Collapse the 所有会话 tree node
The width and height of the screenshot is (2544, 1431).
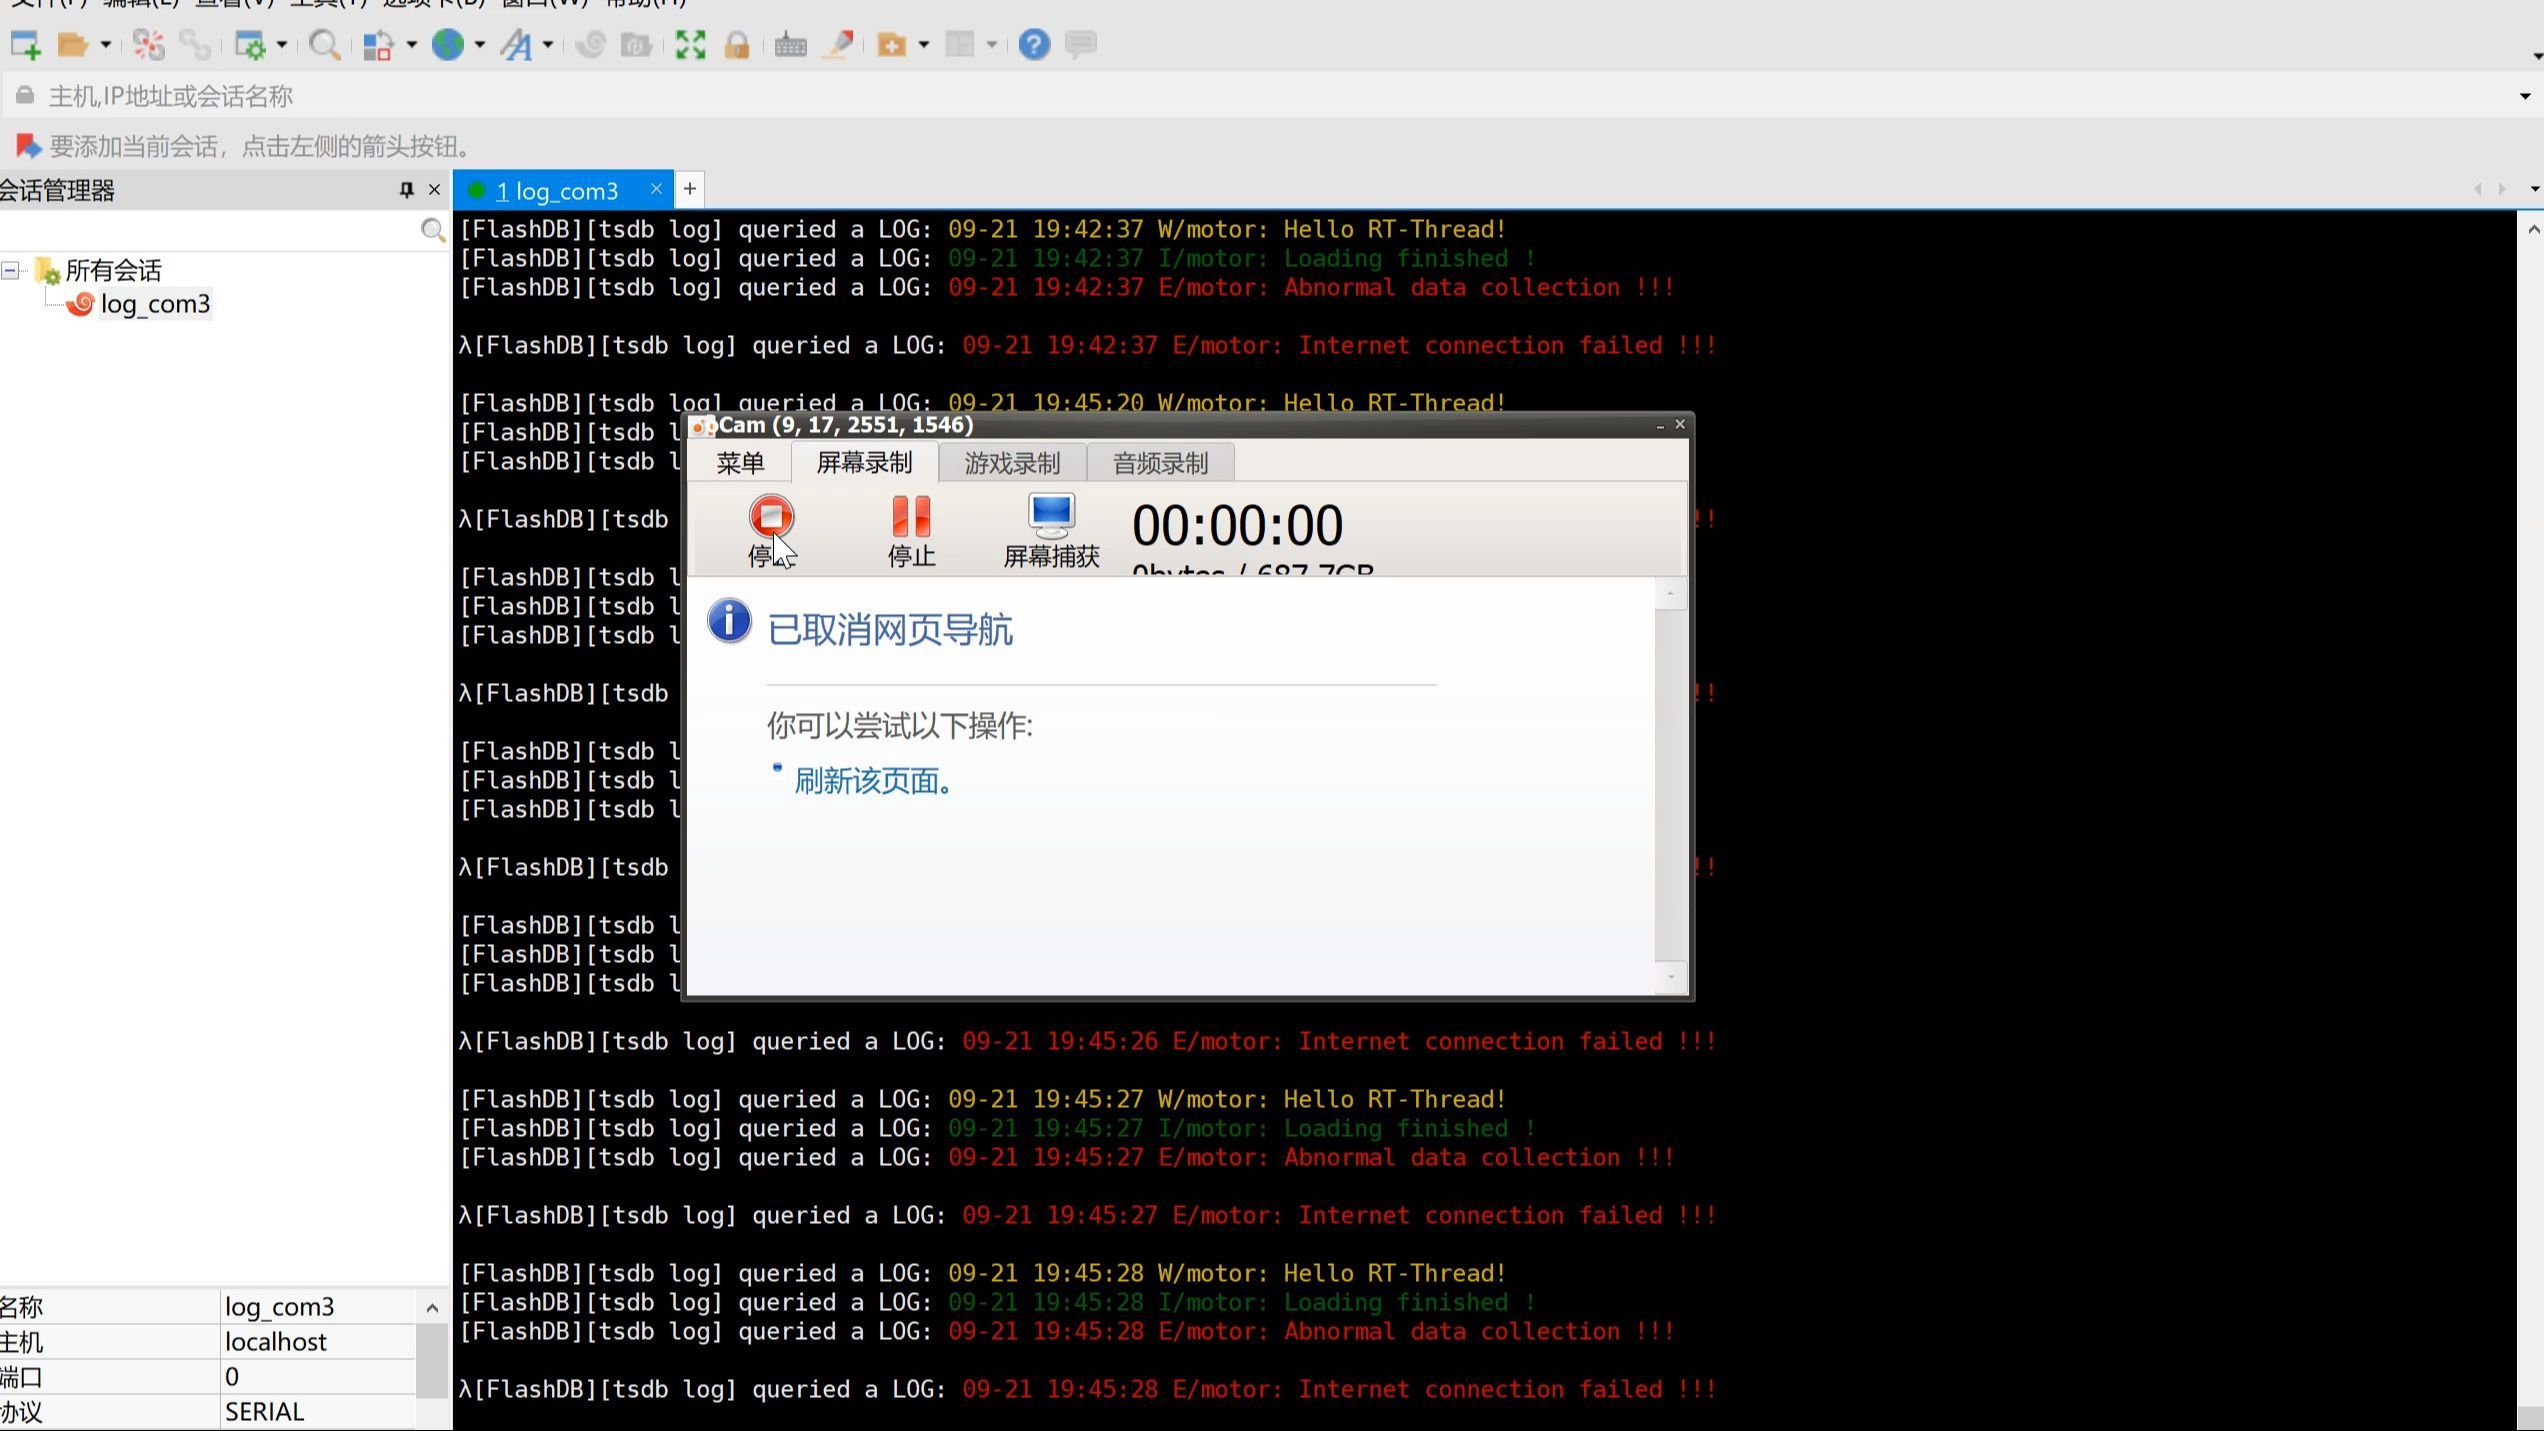coord(10,270)
